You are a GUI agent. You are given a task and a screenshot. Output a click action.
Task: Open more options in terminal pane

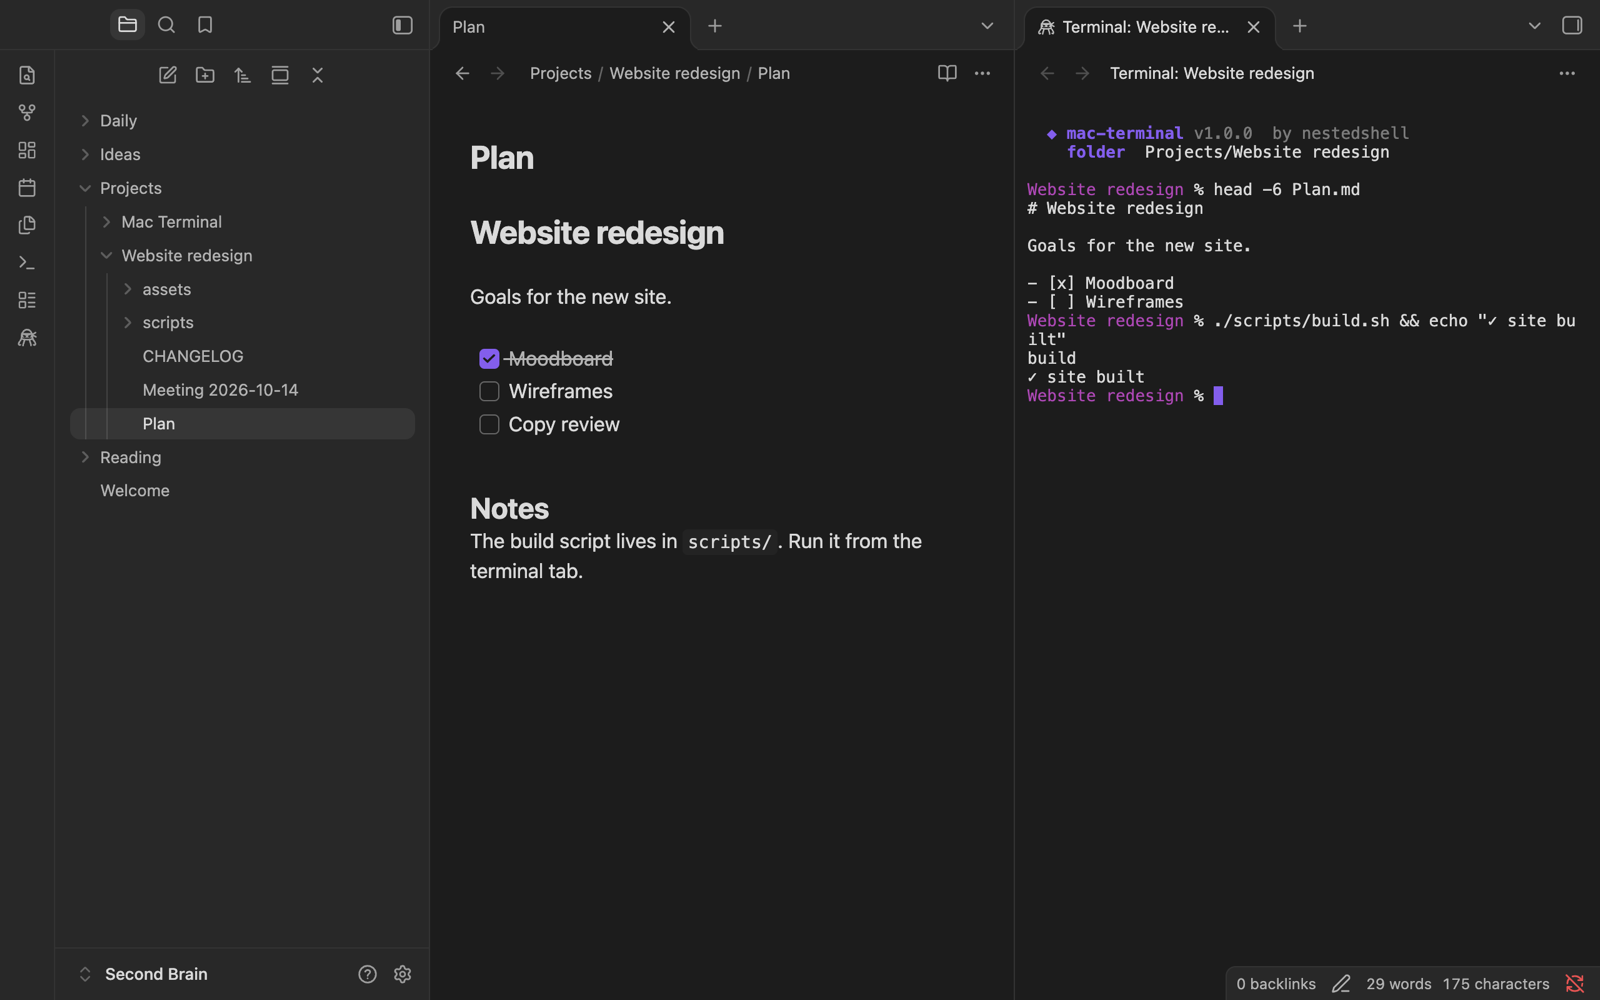tap(1567, 73)
